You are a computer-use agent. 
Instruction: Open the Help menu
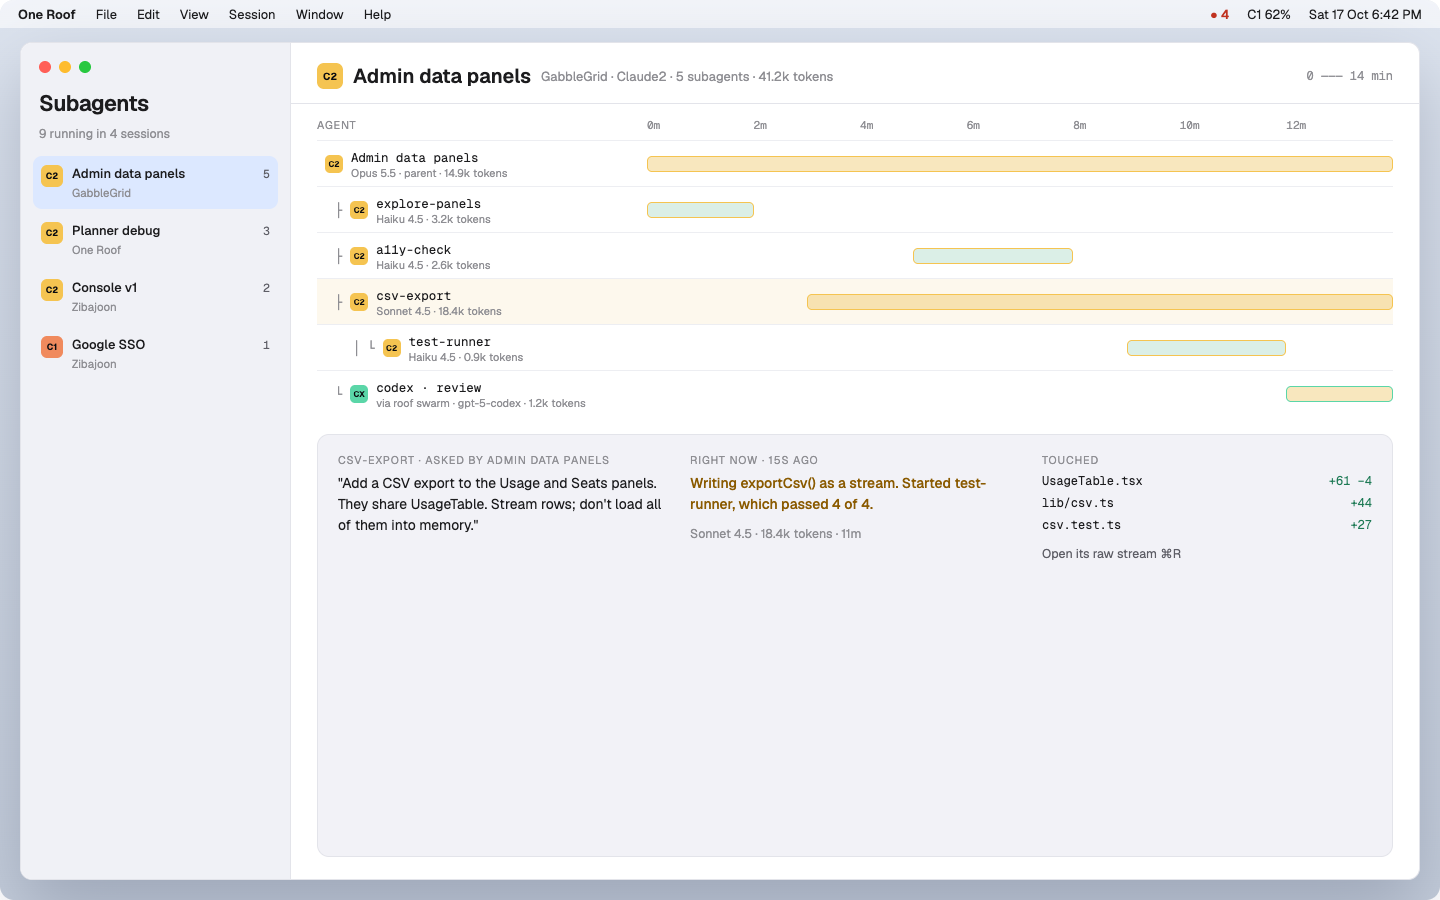pos(377,14)
